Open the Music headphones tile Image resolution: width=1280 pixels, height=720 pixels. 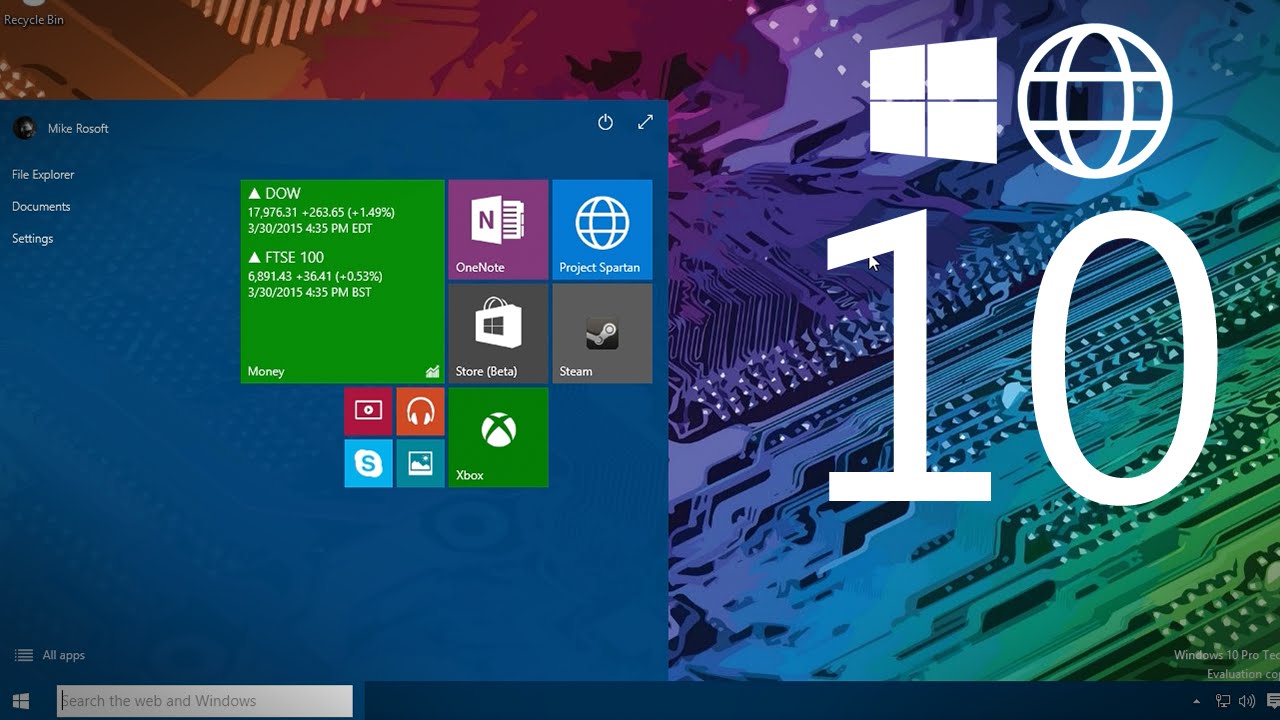click(420, 411)
